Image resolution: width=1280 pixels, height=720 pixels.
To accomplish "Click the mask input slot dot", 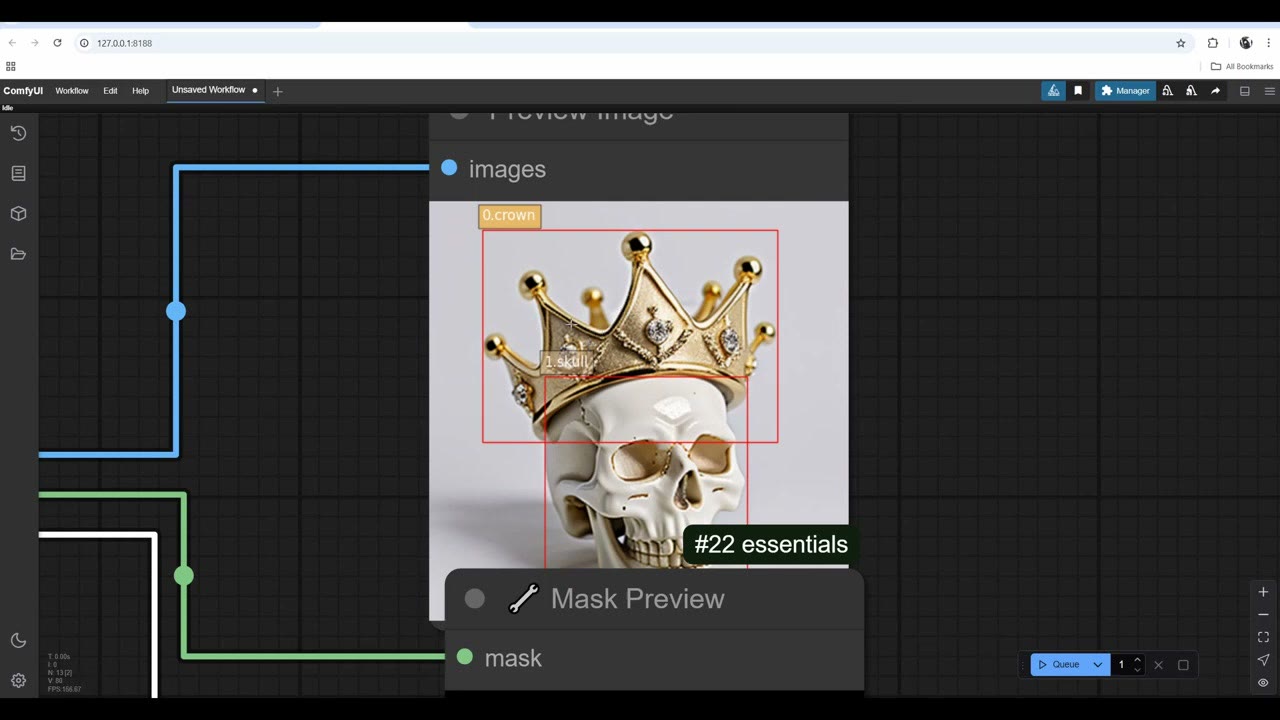I will [x=464, y=657].
